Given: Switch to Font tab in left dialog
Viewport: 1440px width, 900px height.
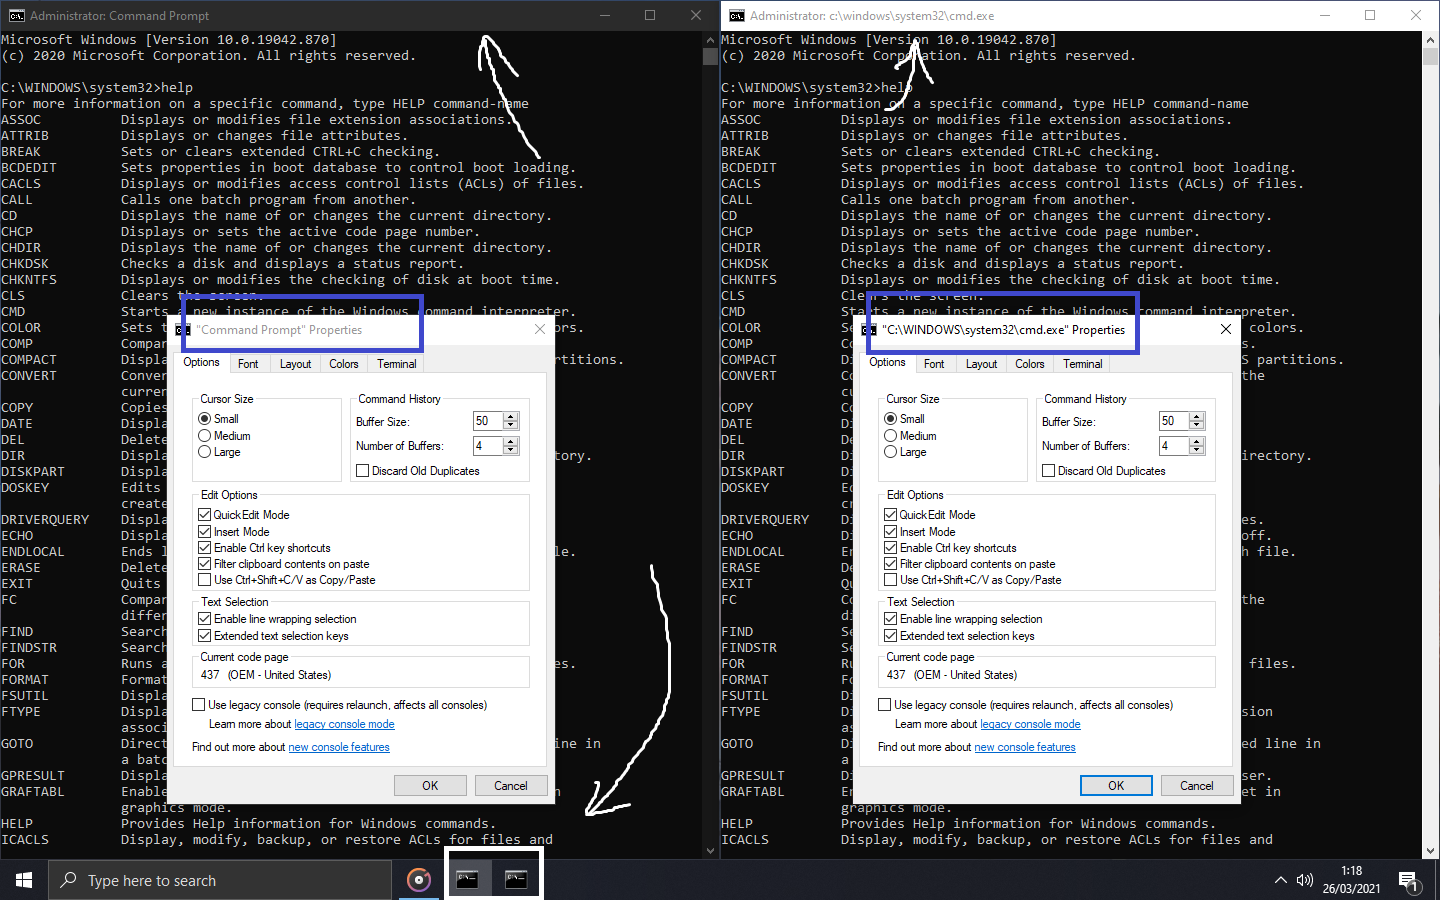Looking at the screenshot, I should click(x=248, y=364).
